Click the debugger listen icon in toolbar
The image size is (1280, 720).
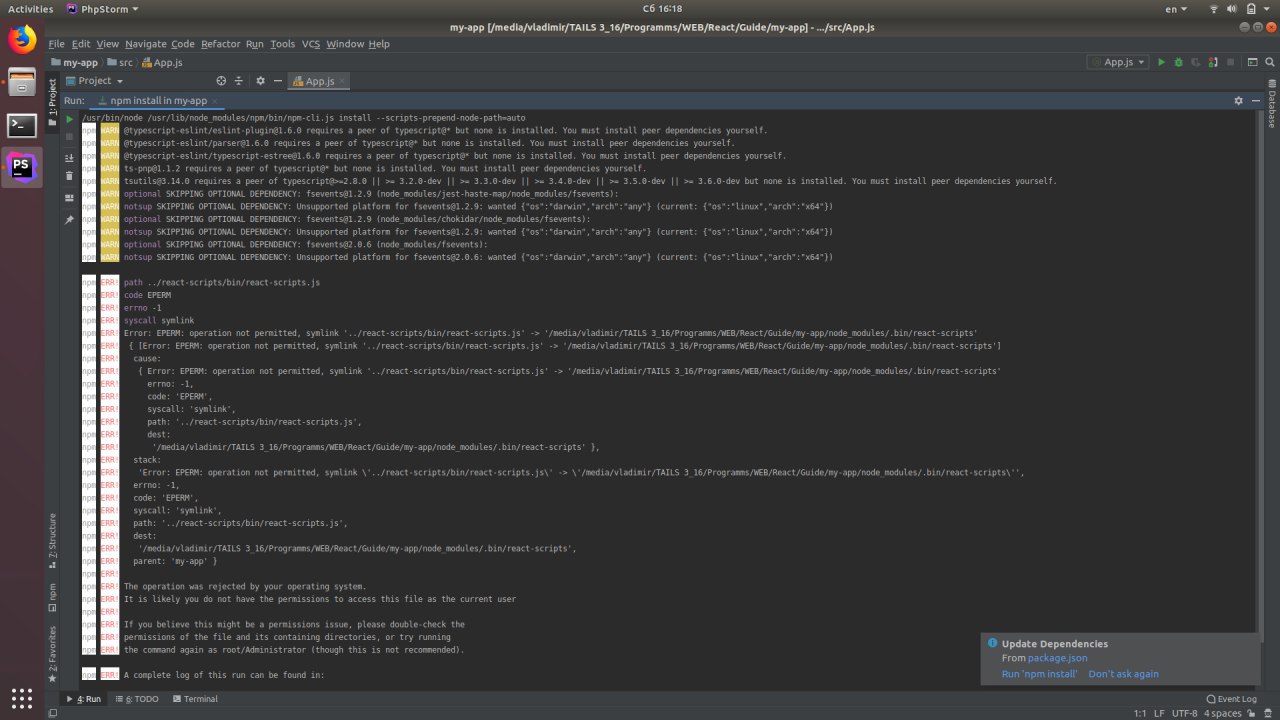coord(1213,62)
